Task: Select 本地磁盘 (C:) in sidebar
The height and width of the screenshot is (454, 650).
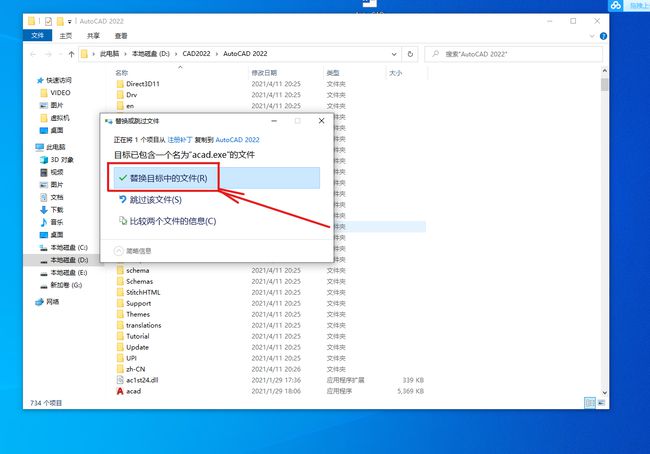Action: point(64,247)
